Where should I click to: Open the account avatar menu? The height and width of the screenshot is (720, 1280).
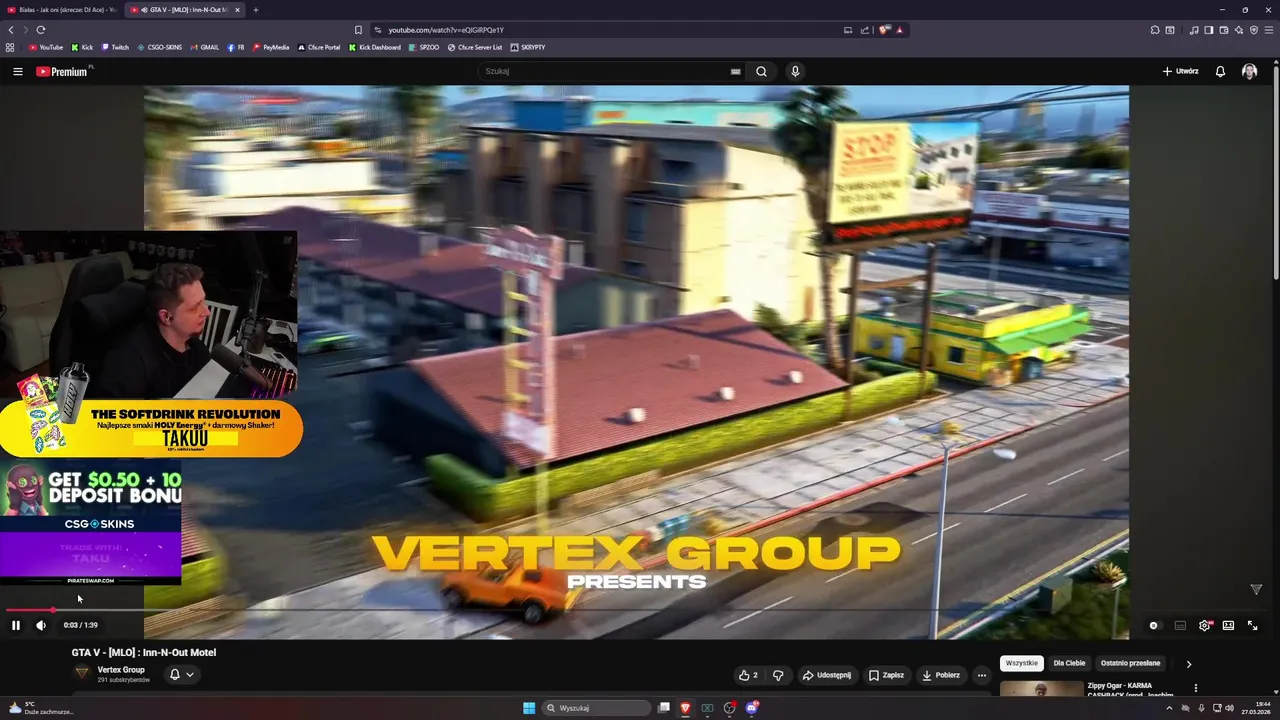tap(1249, 71)
